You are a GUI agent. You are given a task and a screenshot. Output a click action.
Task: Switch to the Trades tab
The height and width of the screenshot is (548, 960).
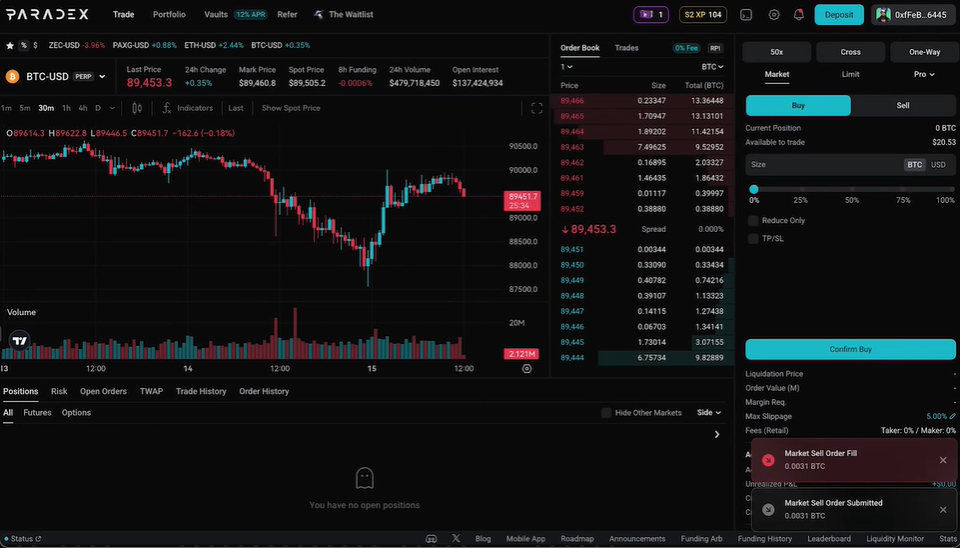tap(626, 48)
